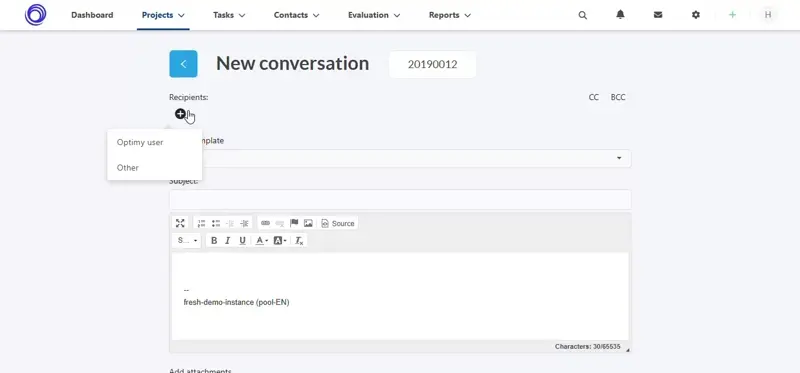Expand the Evaluation menu
The width and height of the screenshot is (800, 373).
pos(374,15)
